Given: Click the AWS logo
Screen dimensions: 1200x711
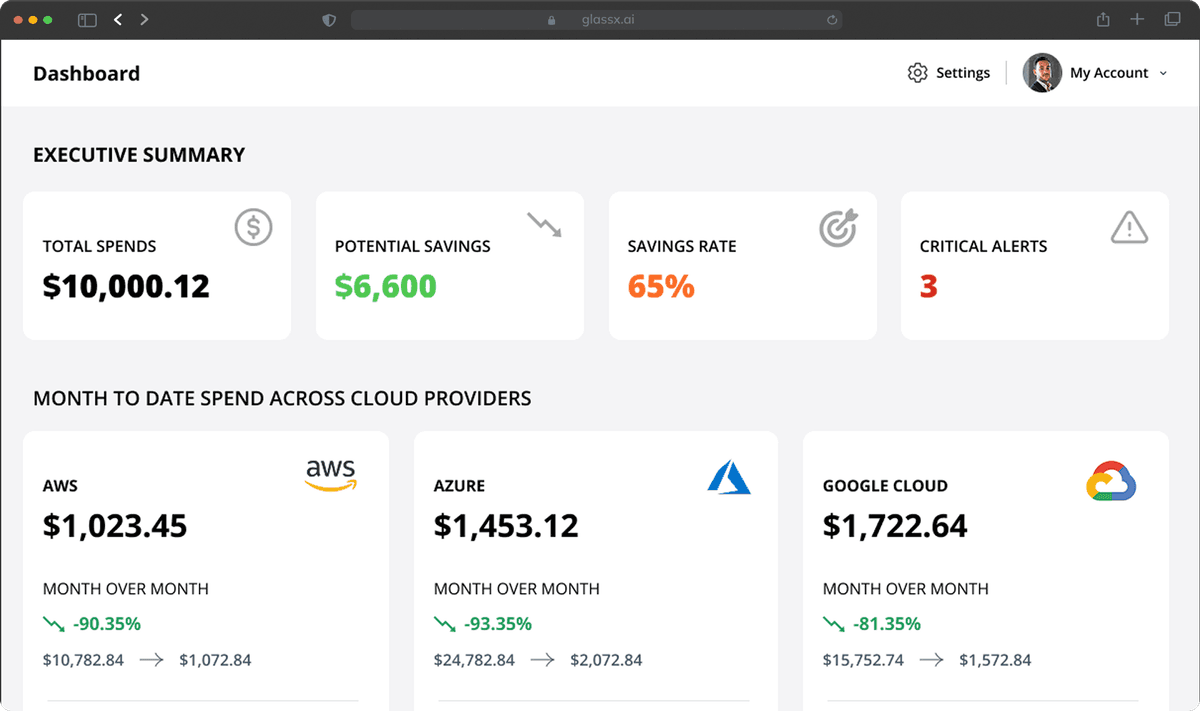Looking at the screenshot, I should 331,475.
